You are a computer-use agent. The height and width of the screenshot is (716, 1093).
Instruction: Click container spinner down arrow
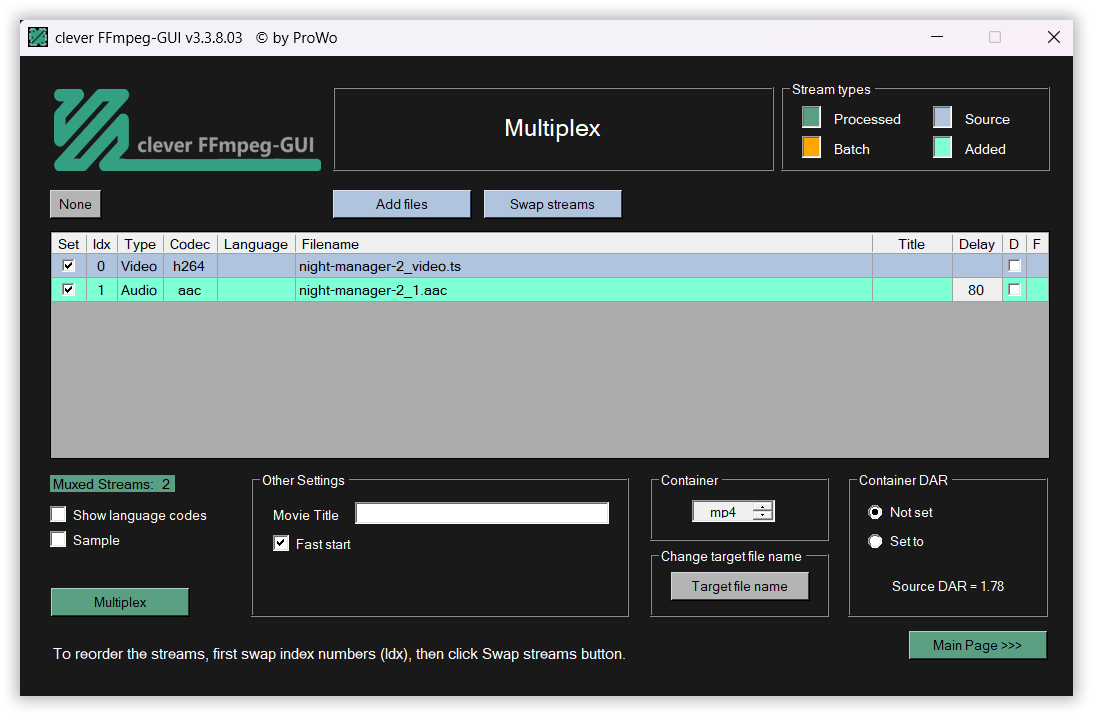click(x=763, y=516)
